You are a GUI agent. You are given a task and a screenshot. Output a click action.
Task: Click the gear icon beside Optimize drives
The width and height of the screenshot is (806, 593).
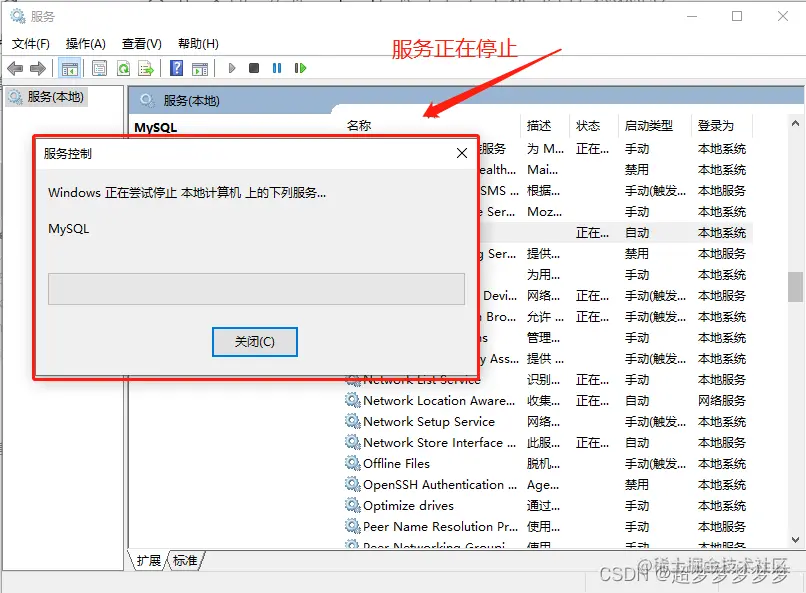pos(353,506)
